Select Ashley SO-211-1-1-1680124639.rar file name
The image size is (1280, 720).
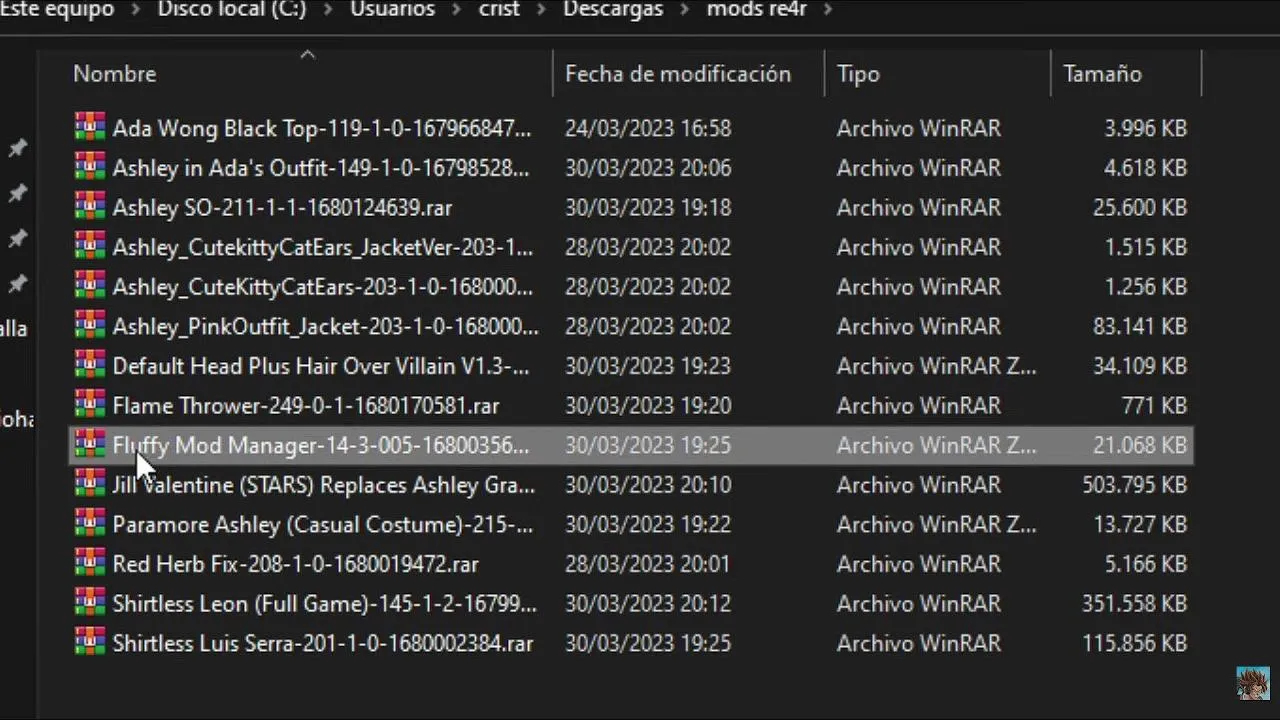(282, 208)
